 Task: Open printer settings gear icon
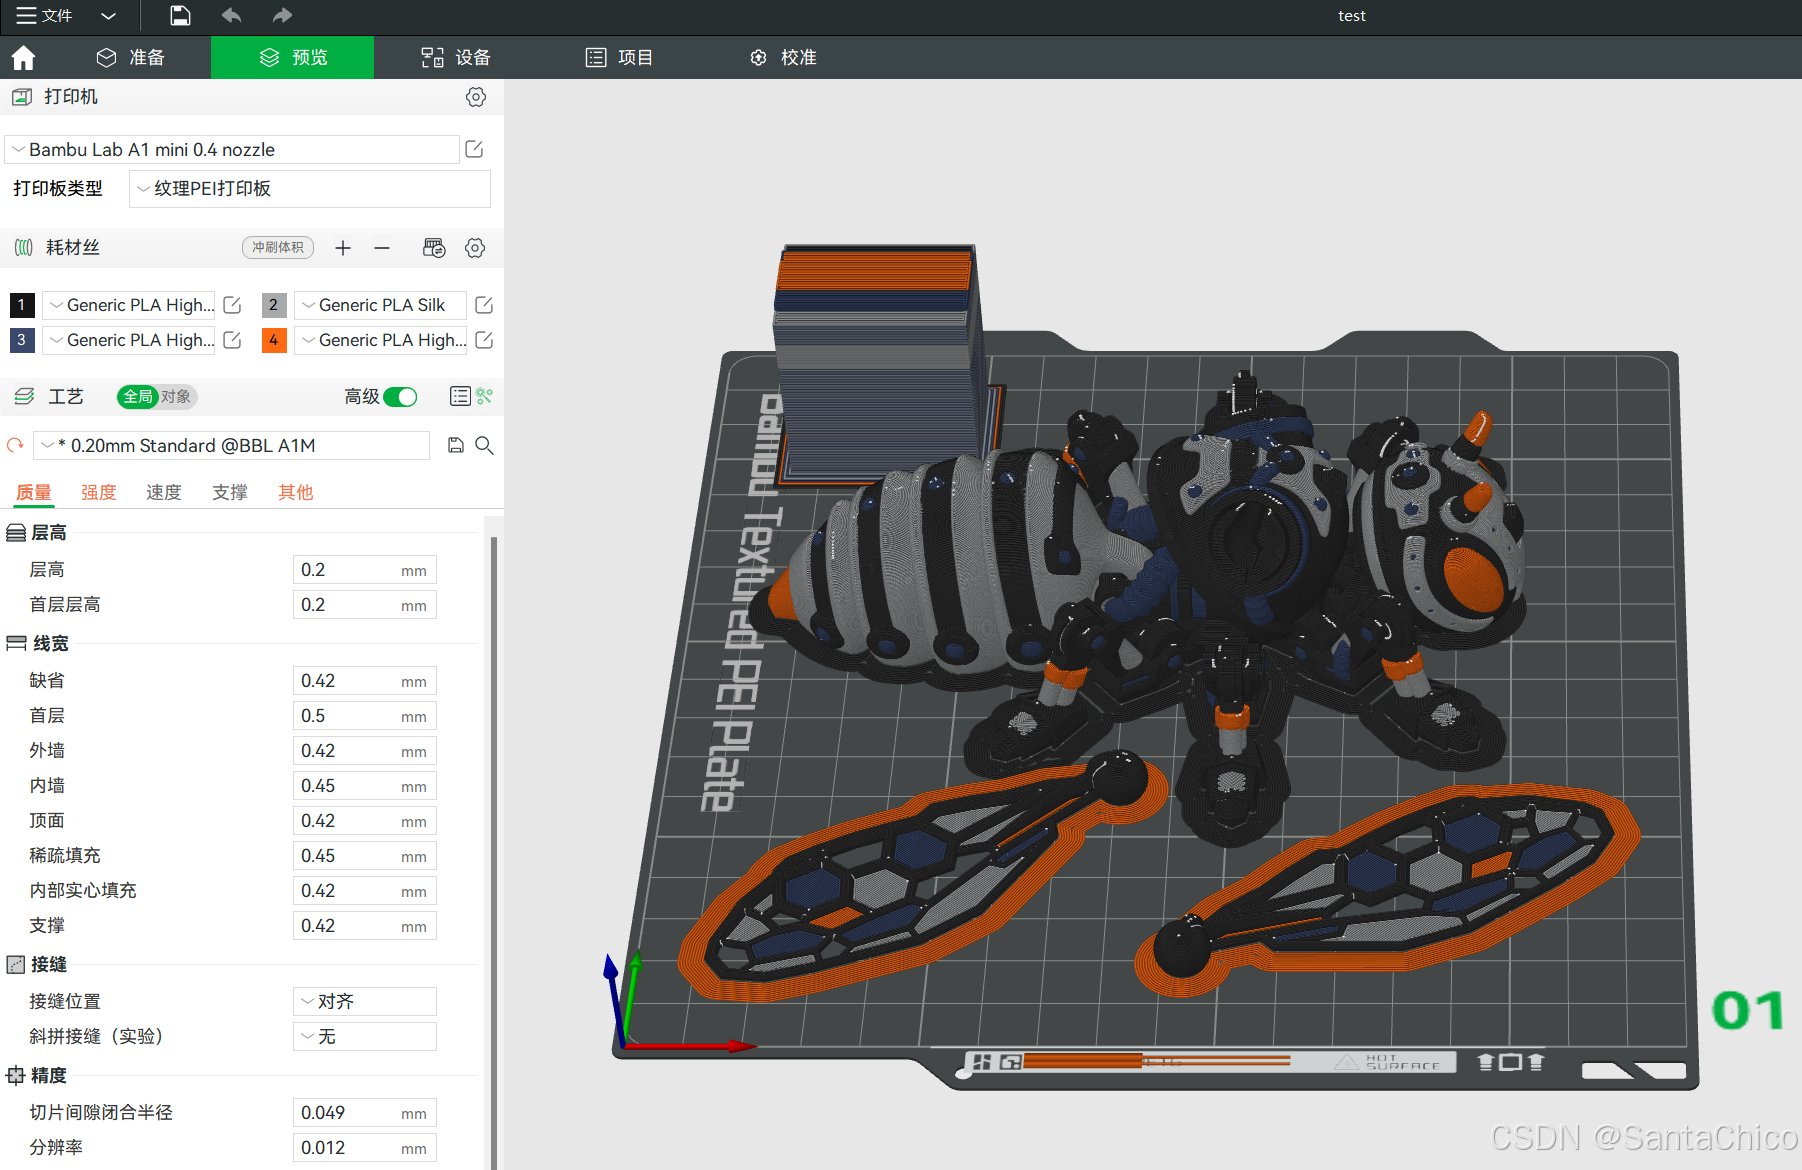coord(476,97)
